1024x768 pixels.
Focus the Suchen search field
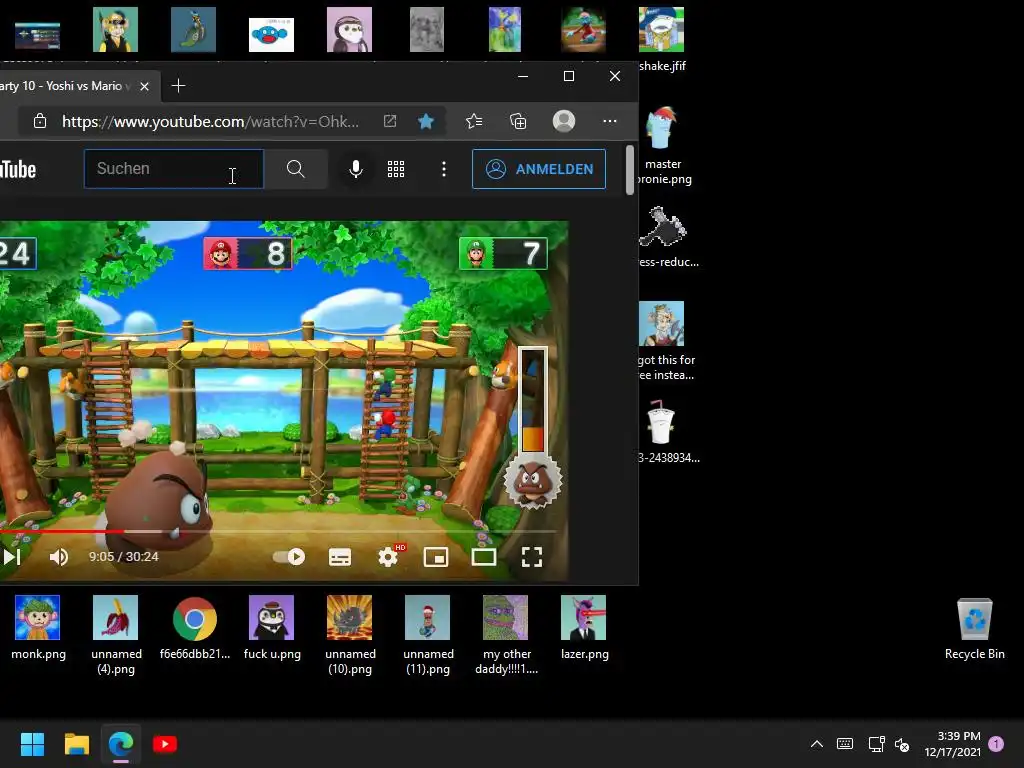[174, 169]
